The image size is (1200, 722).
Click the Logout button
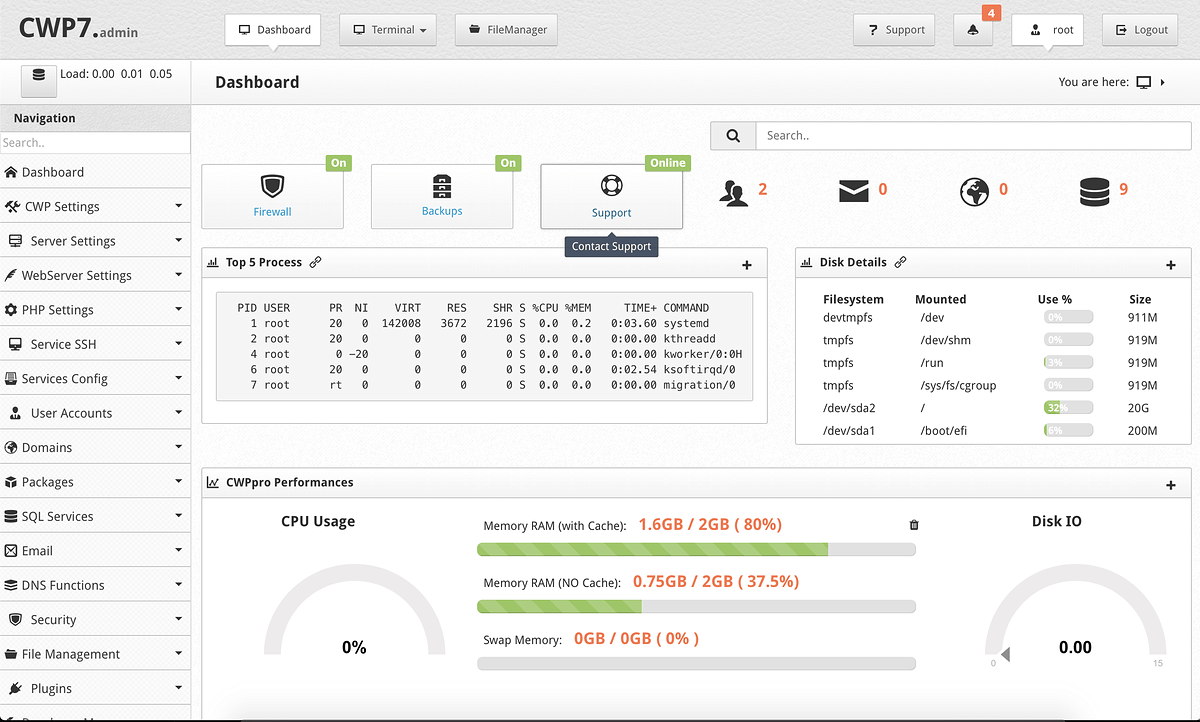[1141, 30]
